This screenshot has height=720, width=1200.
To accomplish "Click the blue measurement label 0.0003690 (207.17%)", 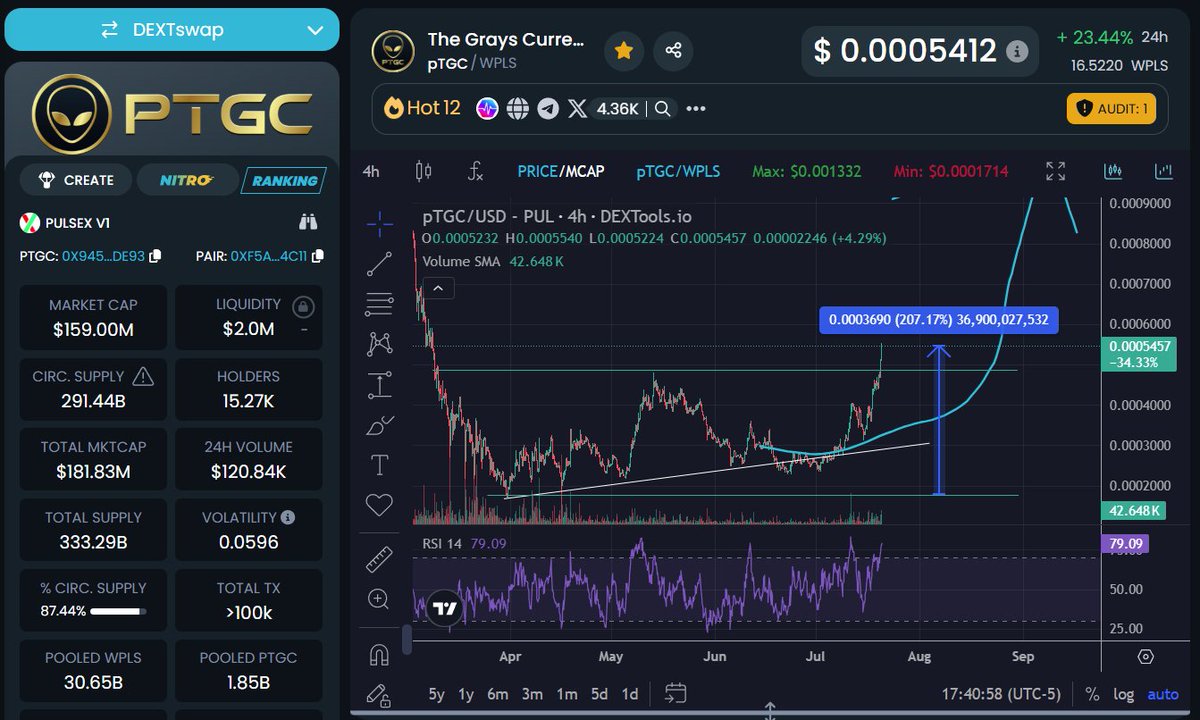I will [x=937, y=321].
